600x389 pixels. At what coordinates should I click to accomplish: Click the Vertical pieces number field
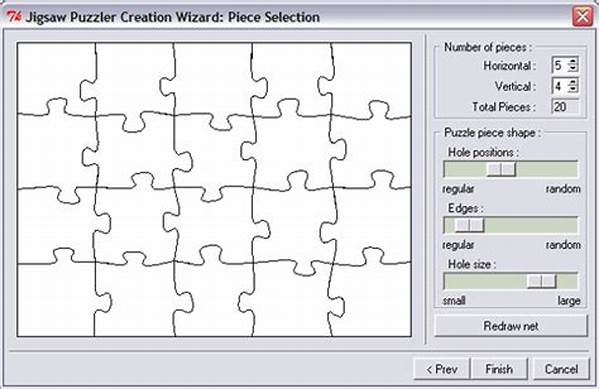point(560,86)
